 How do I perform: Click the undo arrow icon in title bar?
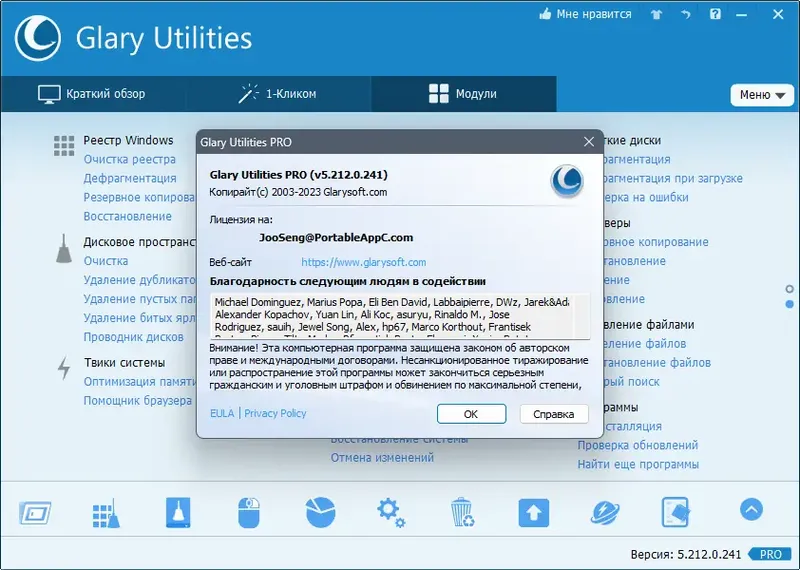point(686,14)
